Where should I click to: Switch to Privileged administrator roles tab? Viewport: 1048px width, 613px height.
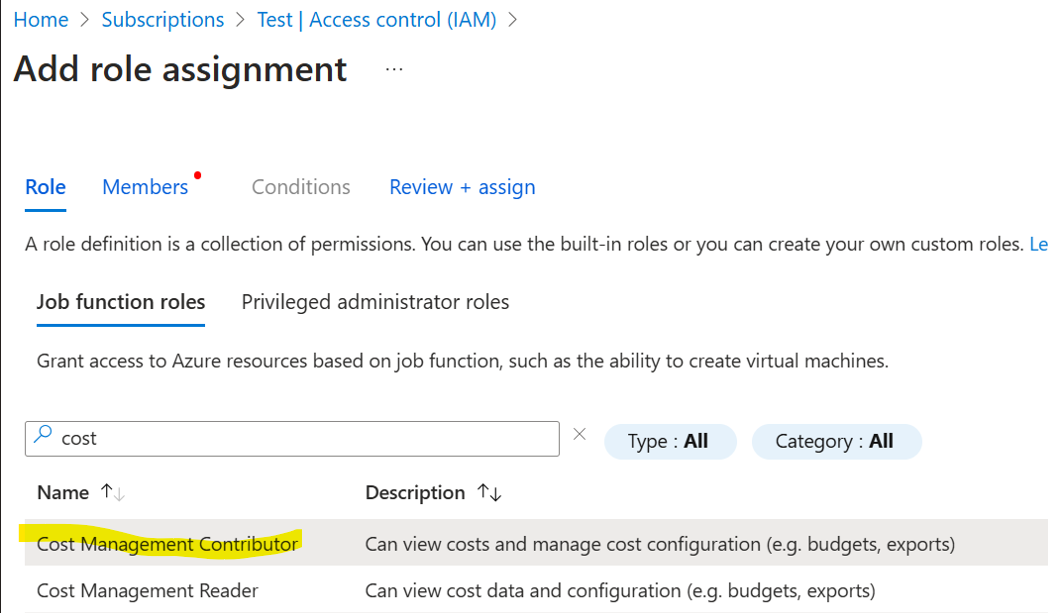(x=375, y=302)
